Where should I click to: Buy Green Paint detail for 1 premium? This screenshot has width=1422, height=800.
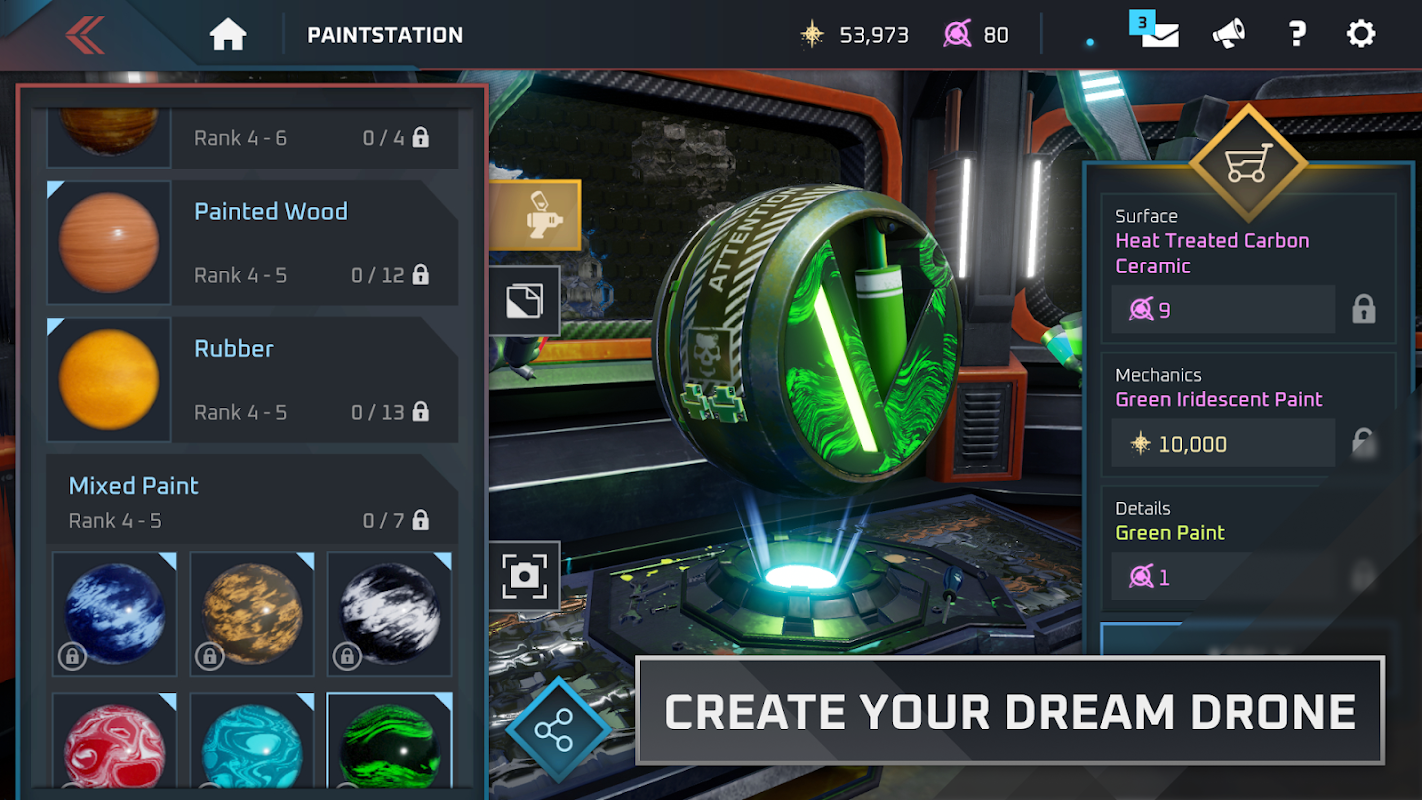tap(1223, 577)
